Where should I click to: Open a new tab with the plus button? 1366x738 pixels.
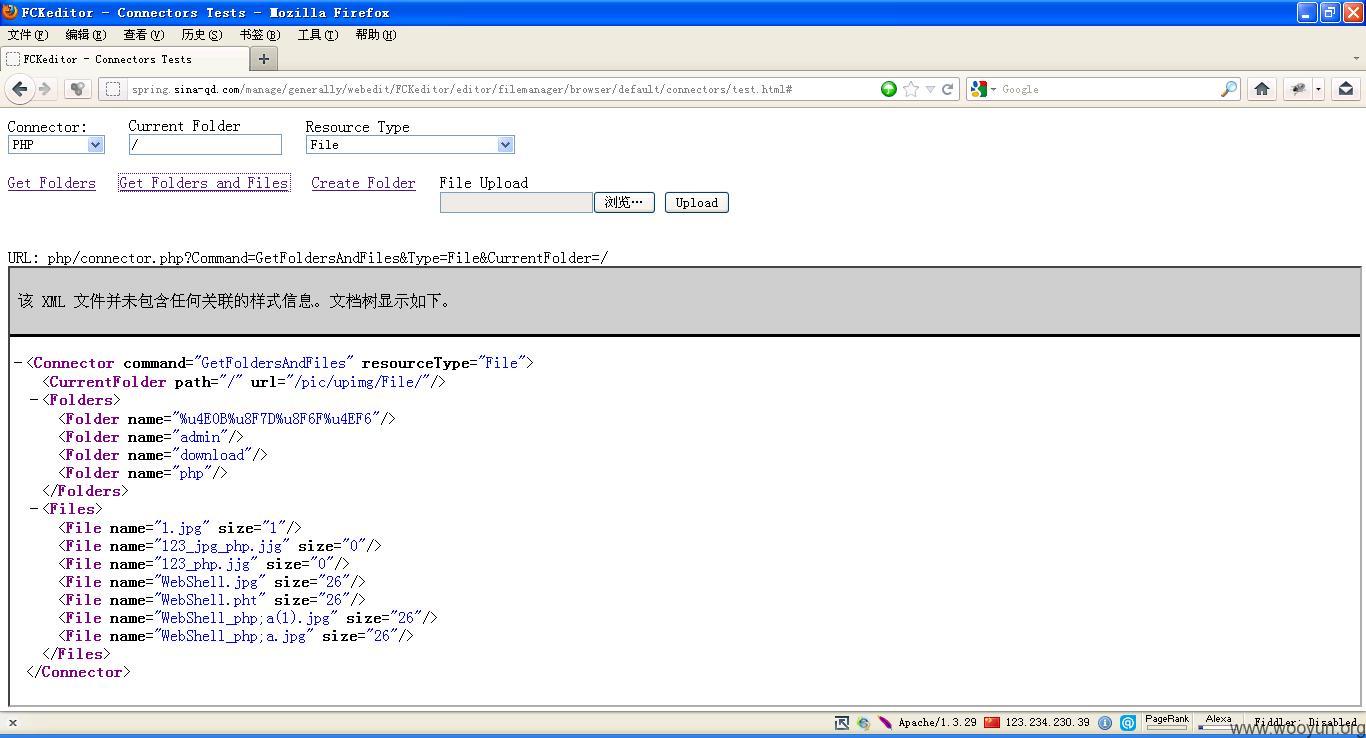264,59
